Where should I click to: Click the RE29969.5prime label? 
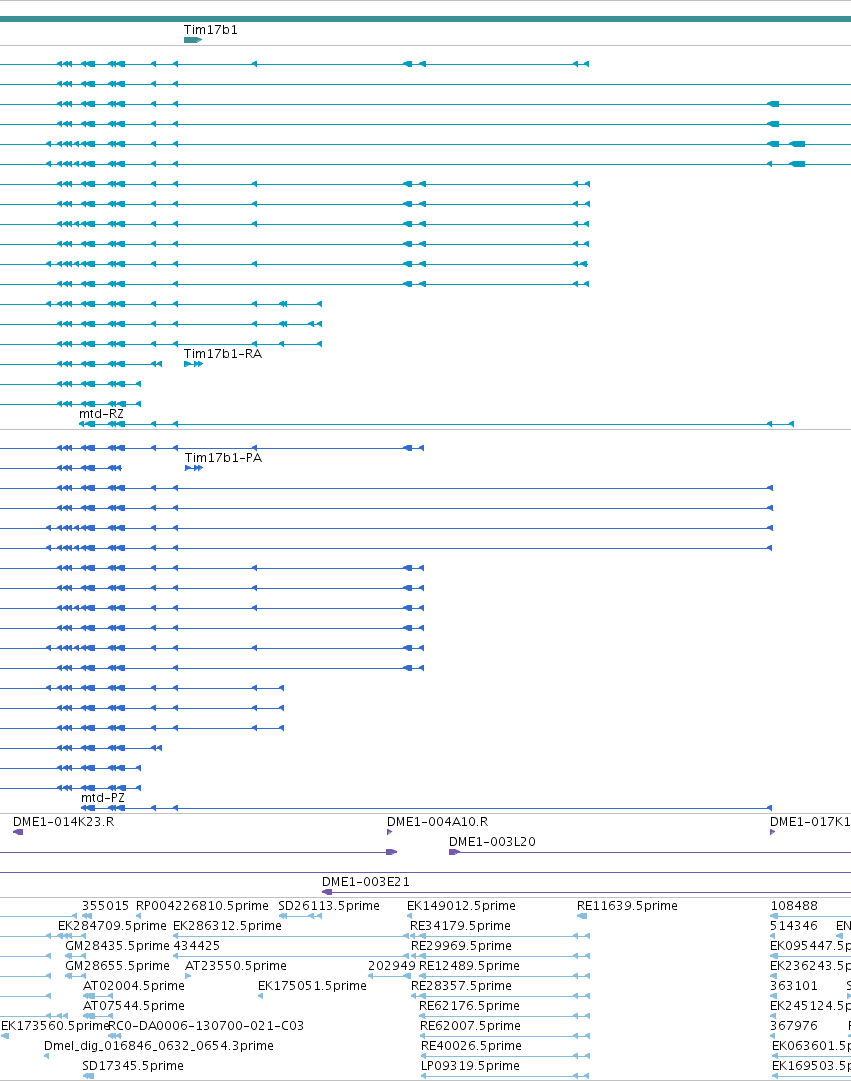click(x=461, y=946)
